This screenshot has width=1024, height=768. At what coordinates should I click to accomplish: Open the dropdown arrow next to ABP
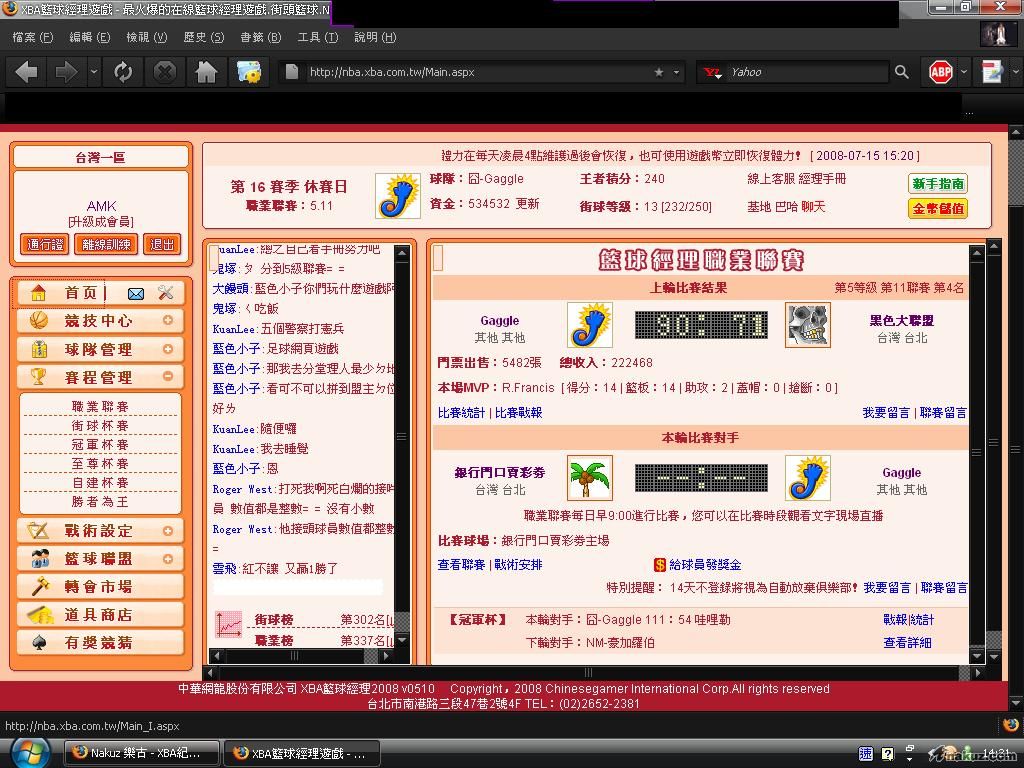pyautogui.click(x=963, y=72)
